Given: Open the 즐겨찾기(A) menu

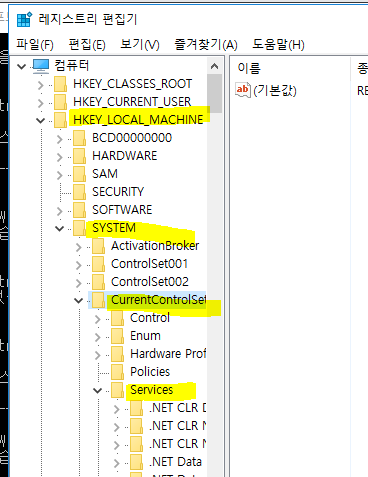Looking at the screenshot, I should [x=206, y=45].
